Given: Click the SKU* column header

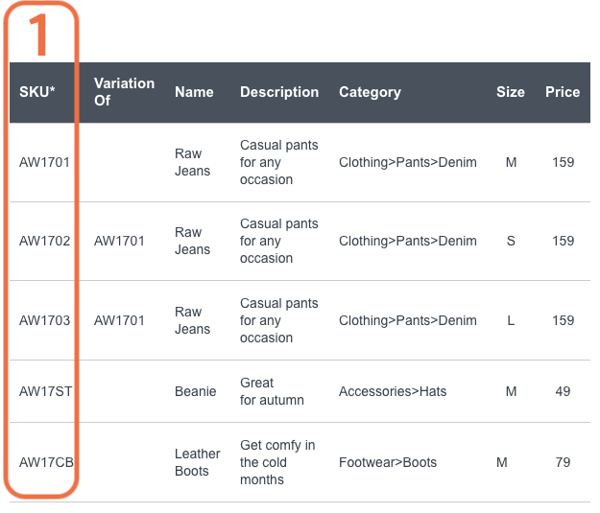Looking at the screenshot, I should click(37, 92).
